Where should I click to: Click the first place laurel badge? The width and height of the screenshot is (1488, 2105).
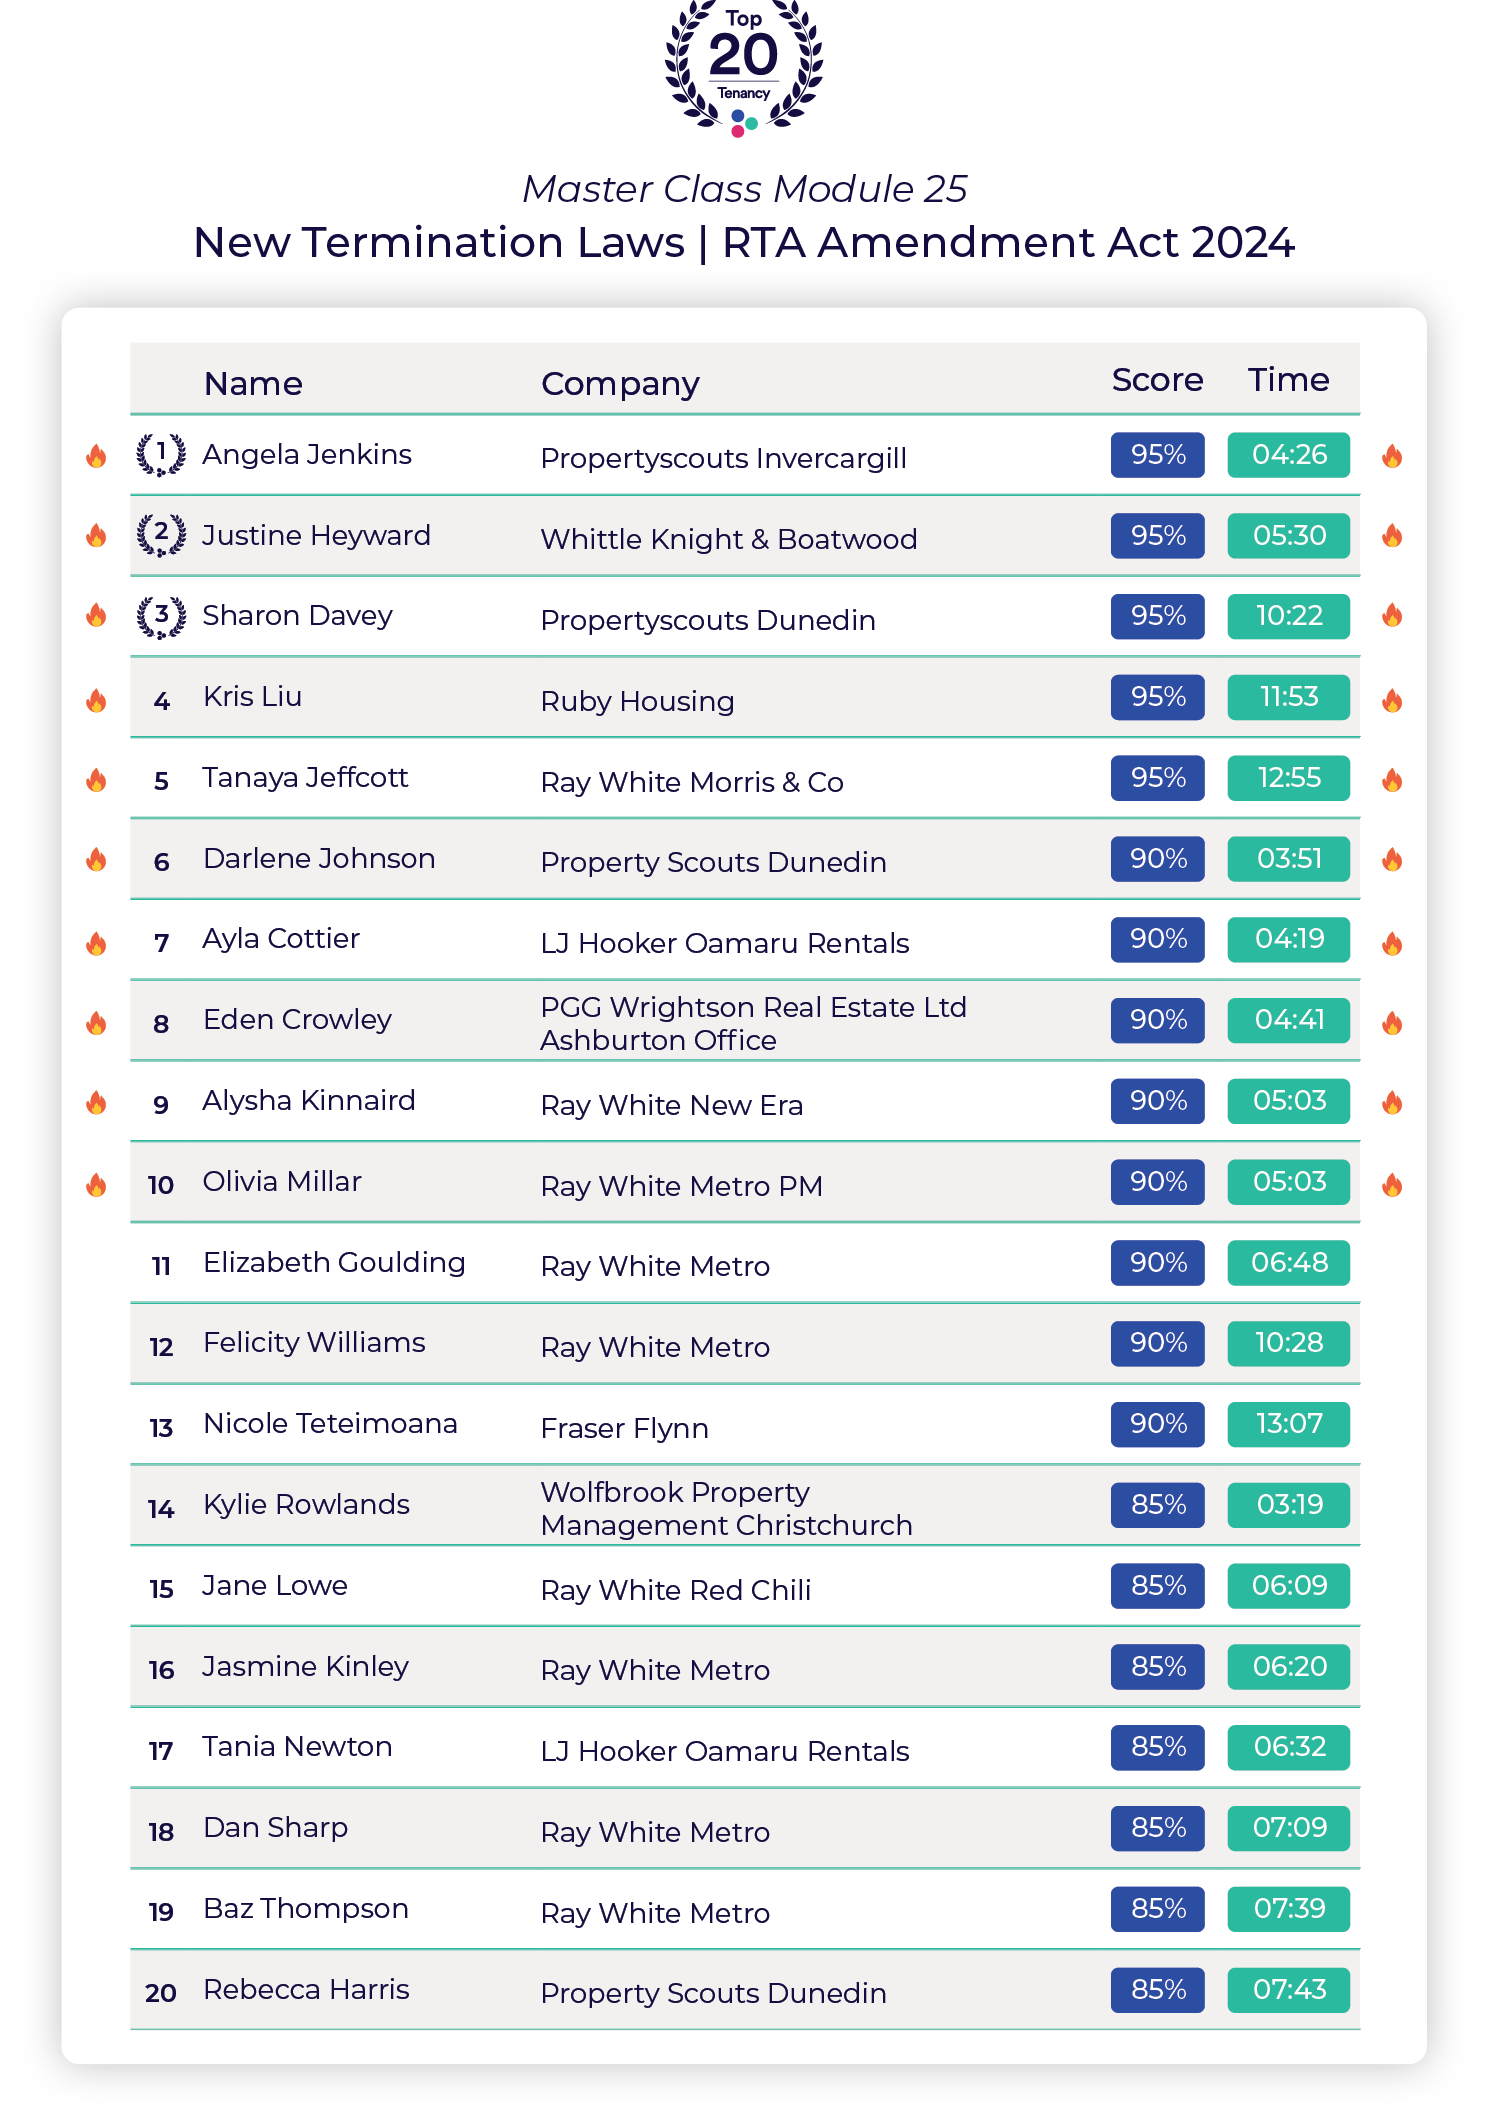click(x=161, y=455)
